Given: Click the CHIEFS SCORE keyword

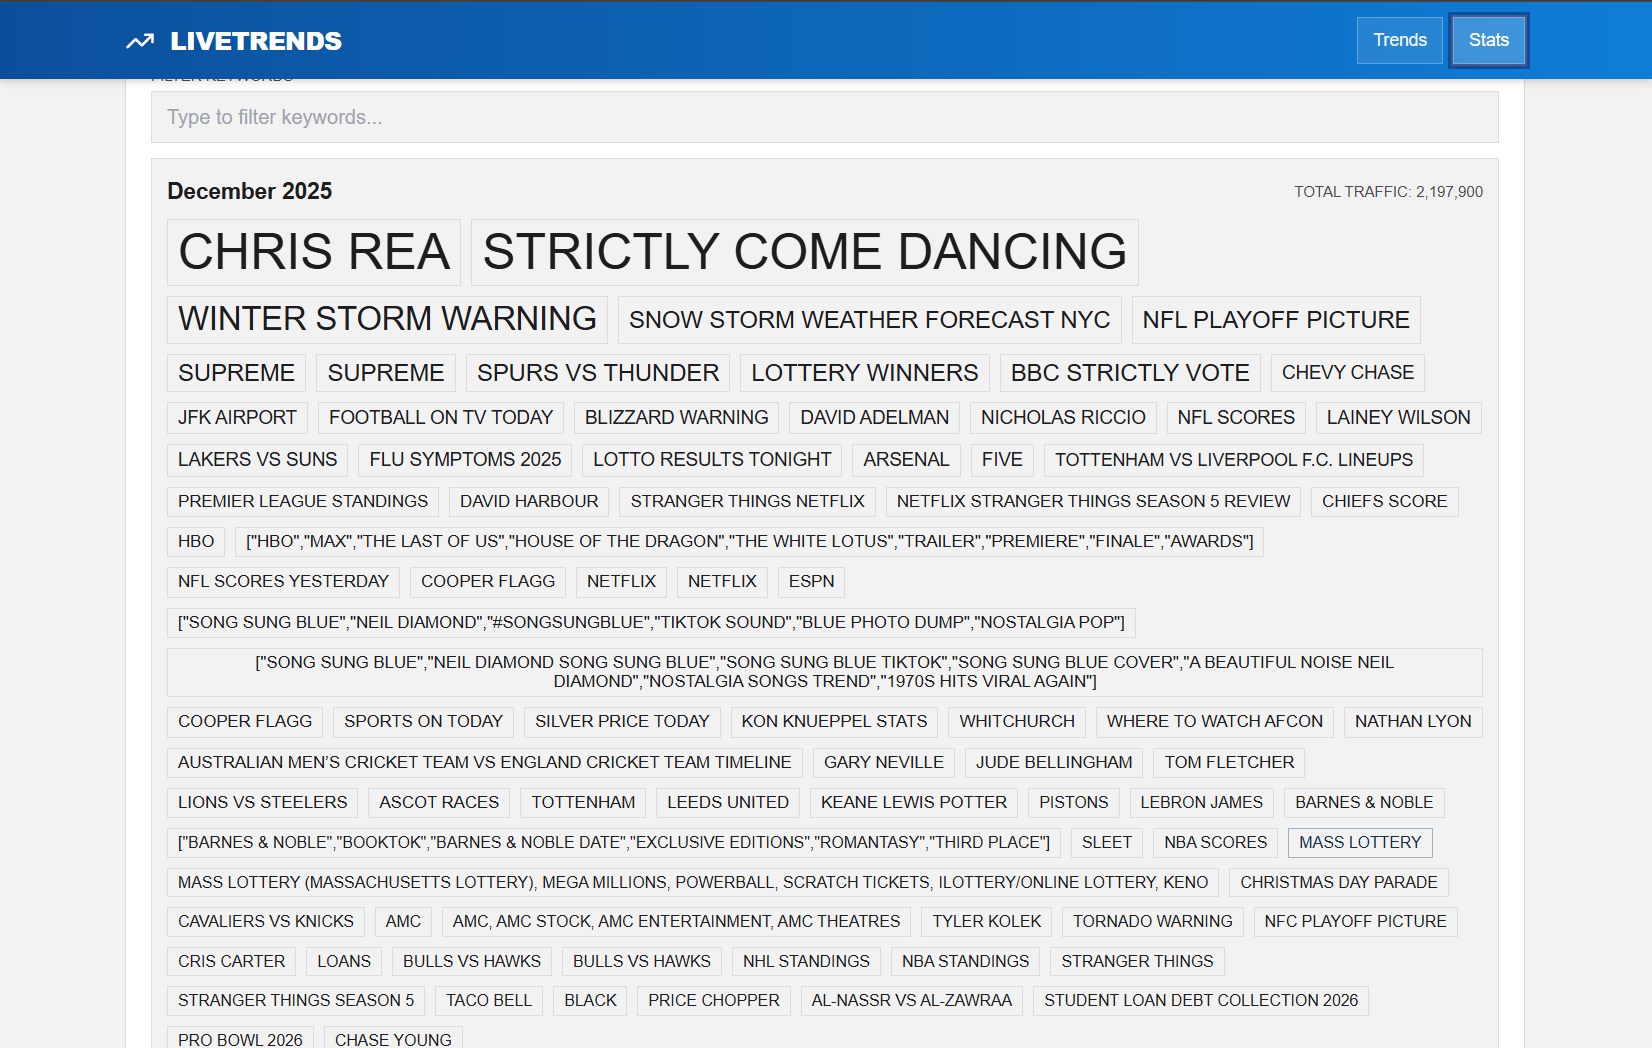Looking at the screenshot, I should (x=1384, y=502).
